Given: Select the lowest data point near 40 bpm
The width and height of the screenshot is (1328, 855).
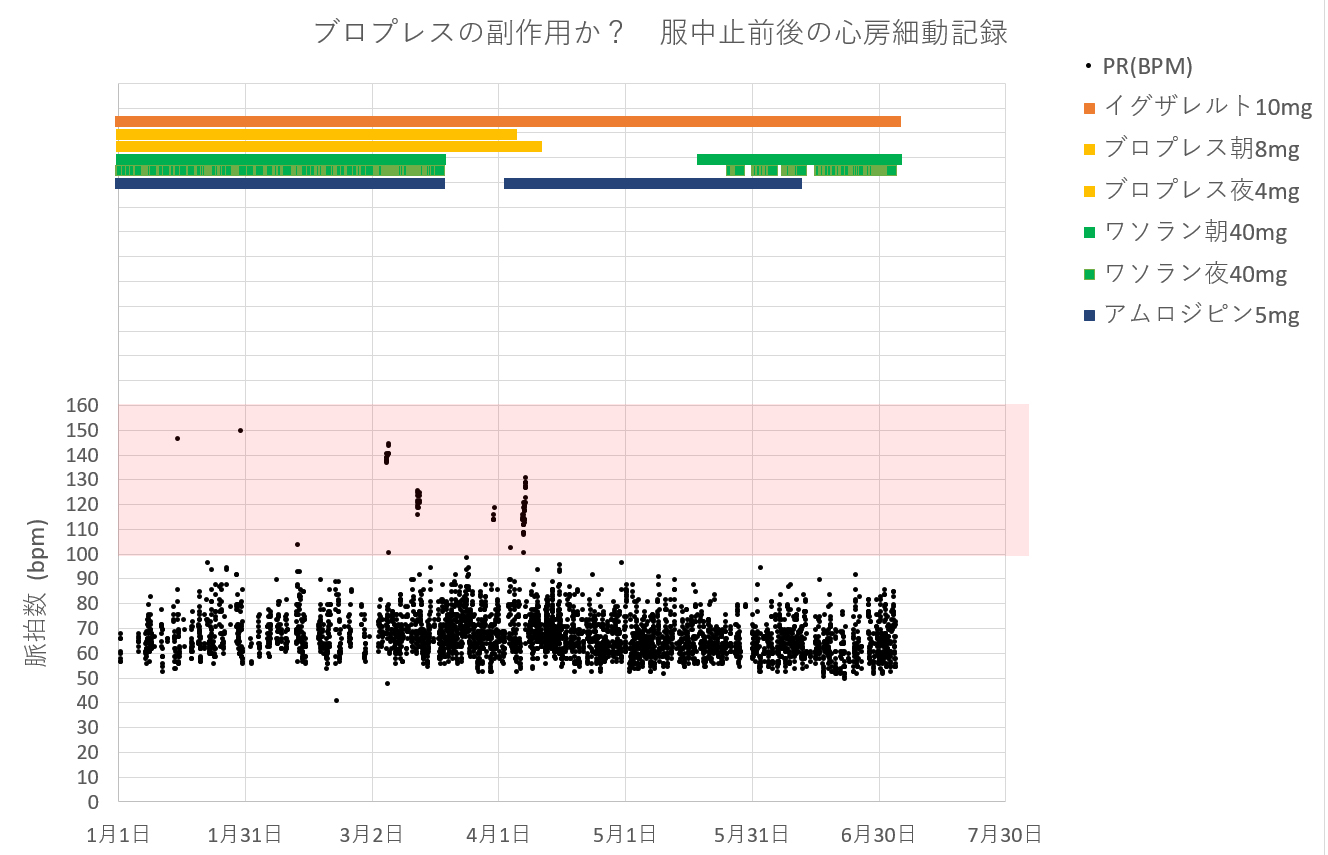Looking at the screenshot, I should 336,700.
